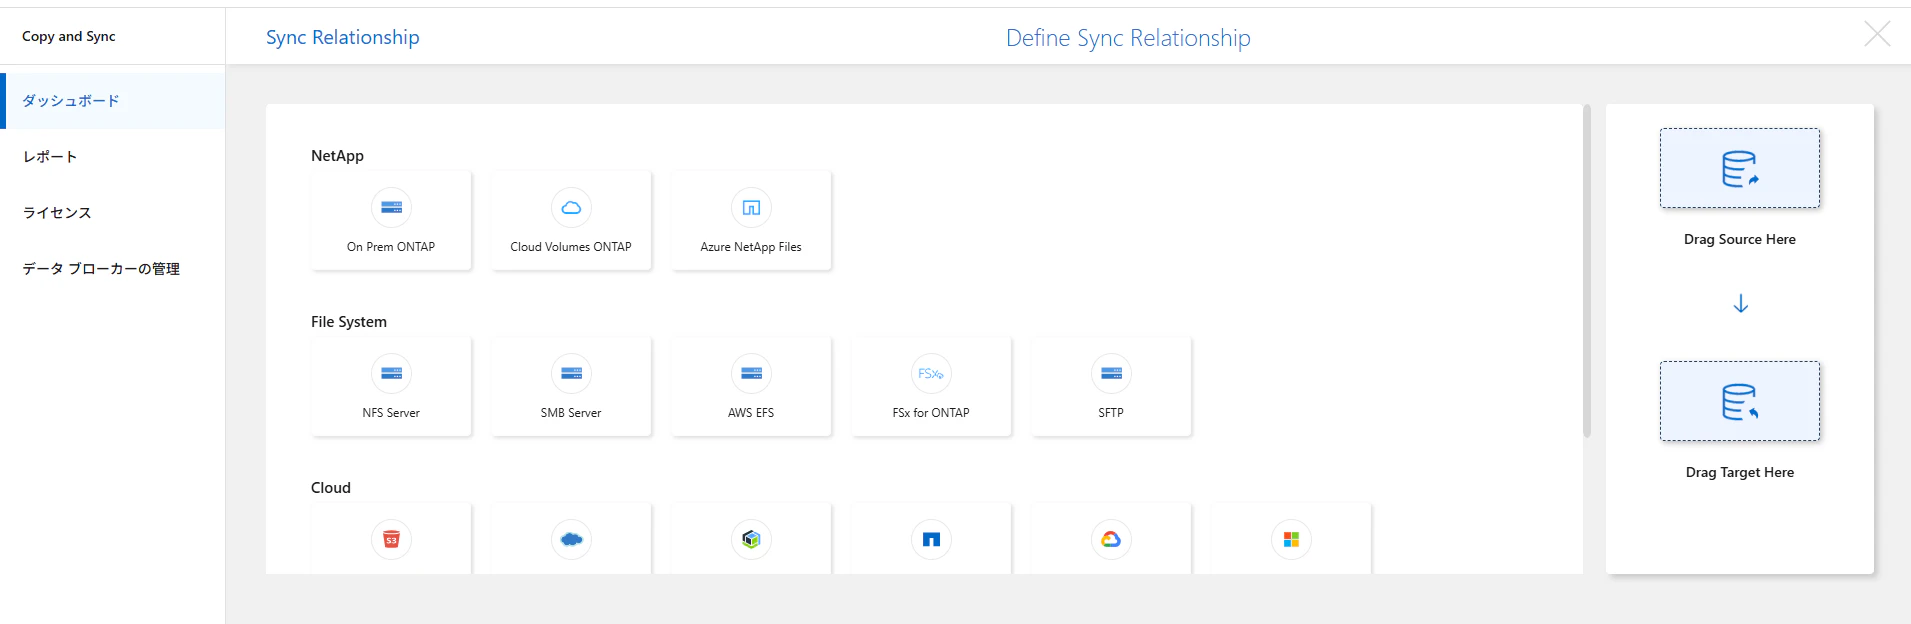Click the Cloud Volumes ONTAP label
1911x624 pixels.
click(571, 247)
